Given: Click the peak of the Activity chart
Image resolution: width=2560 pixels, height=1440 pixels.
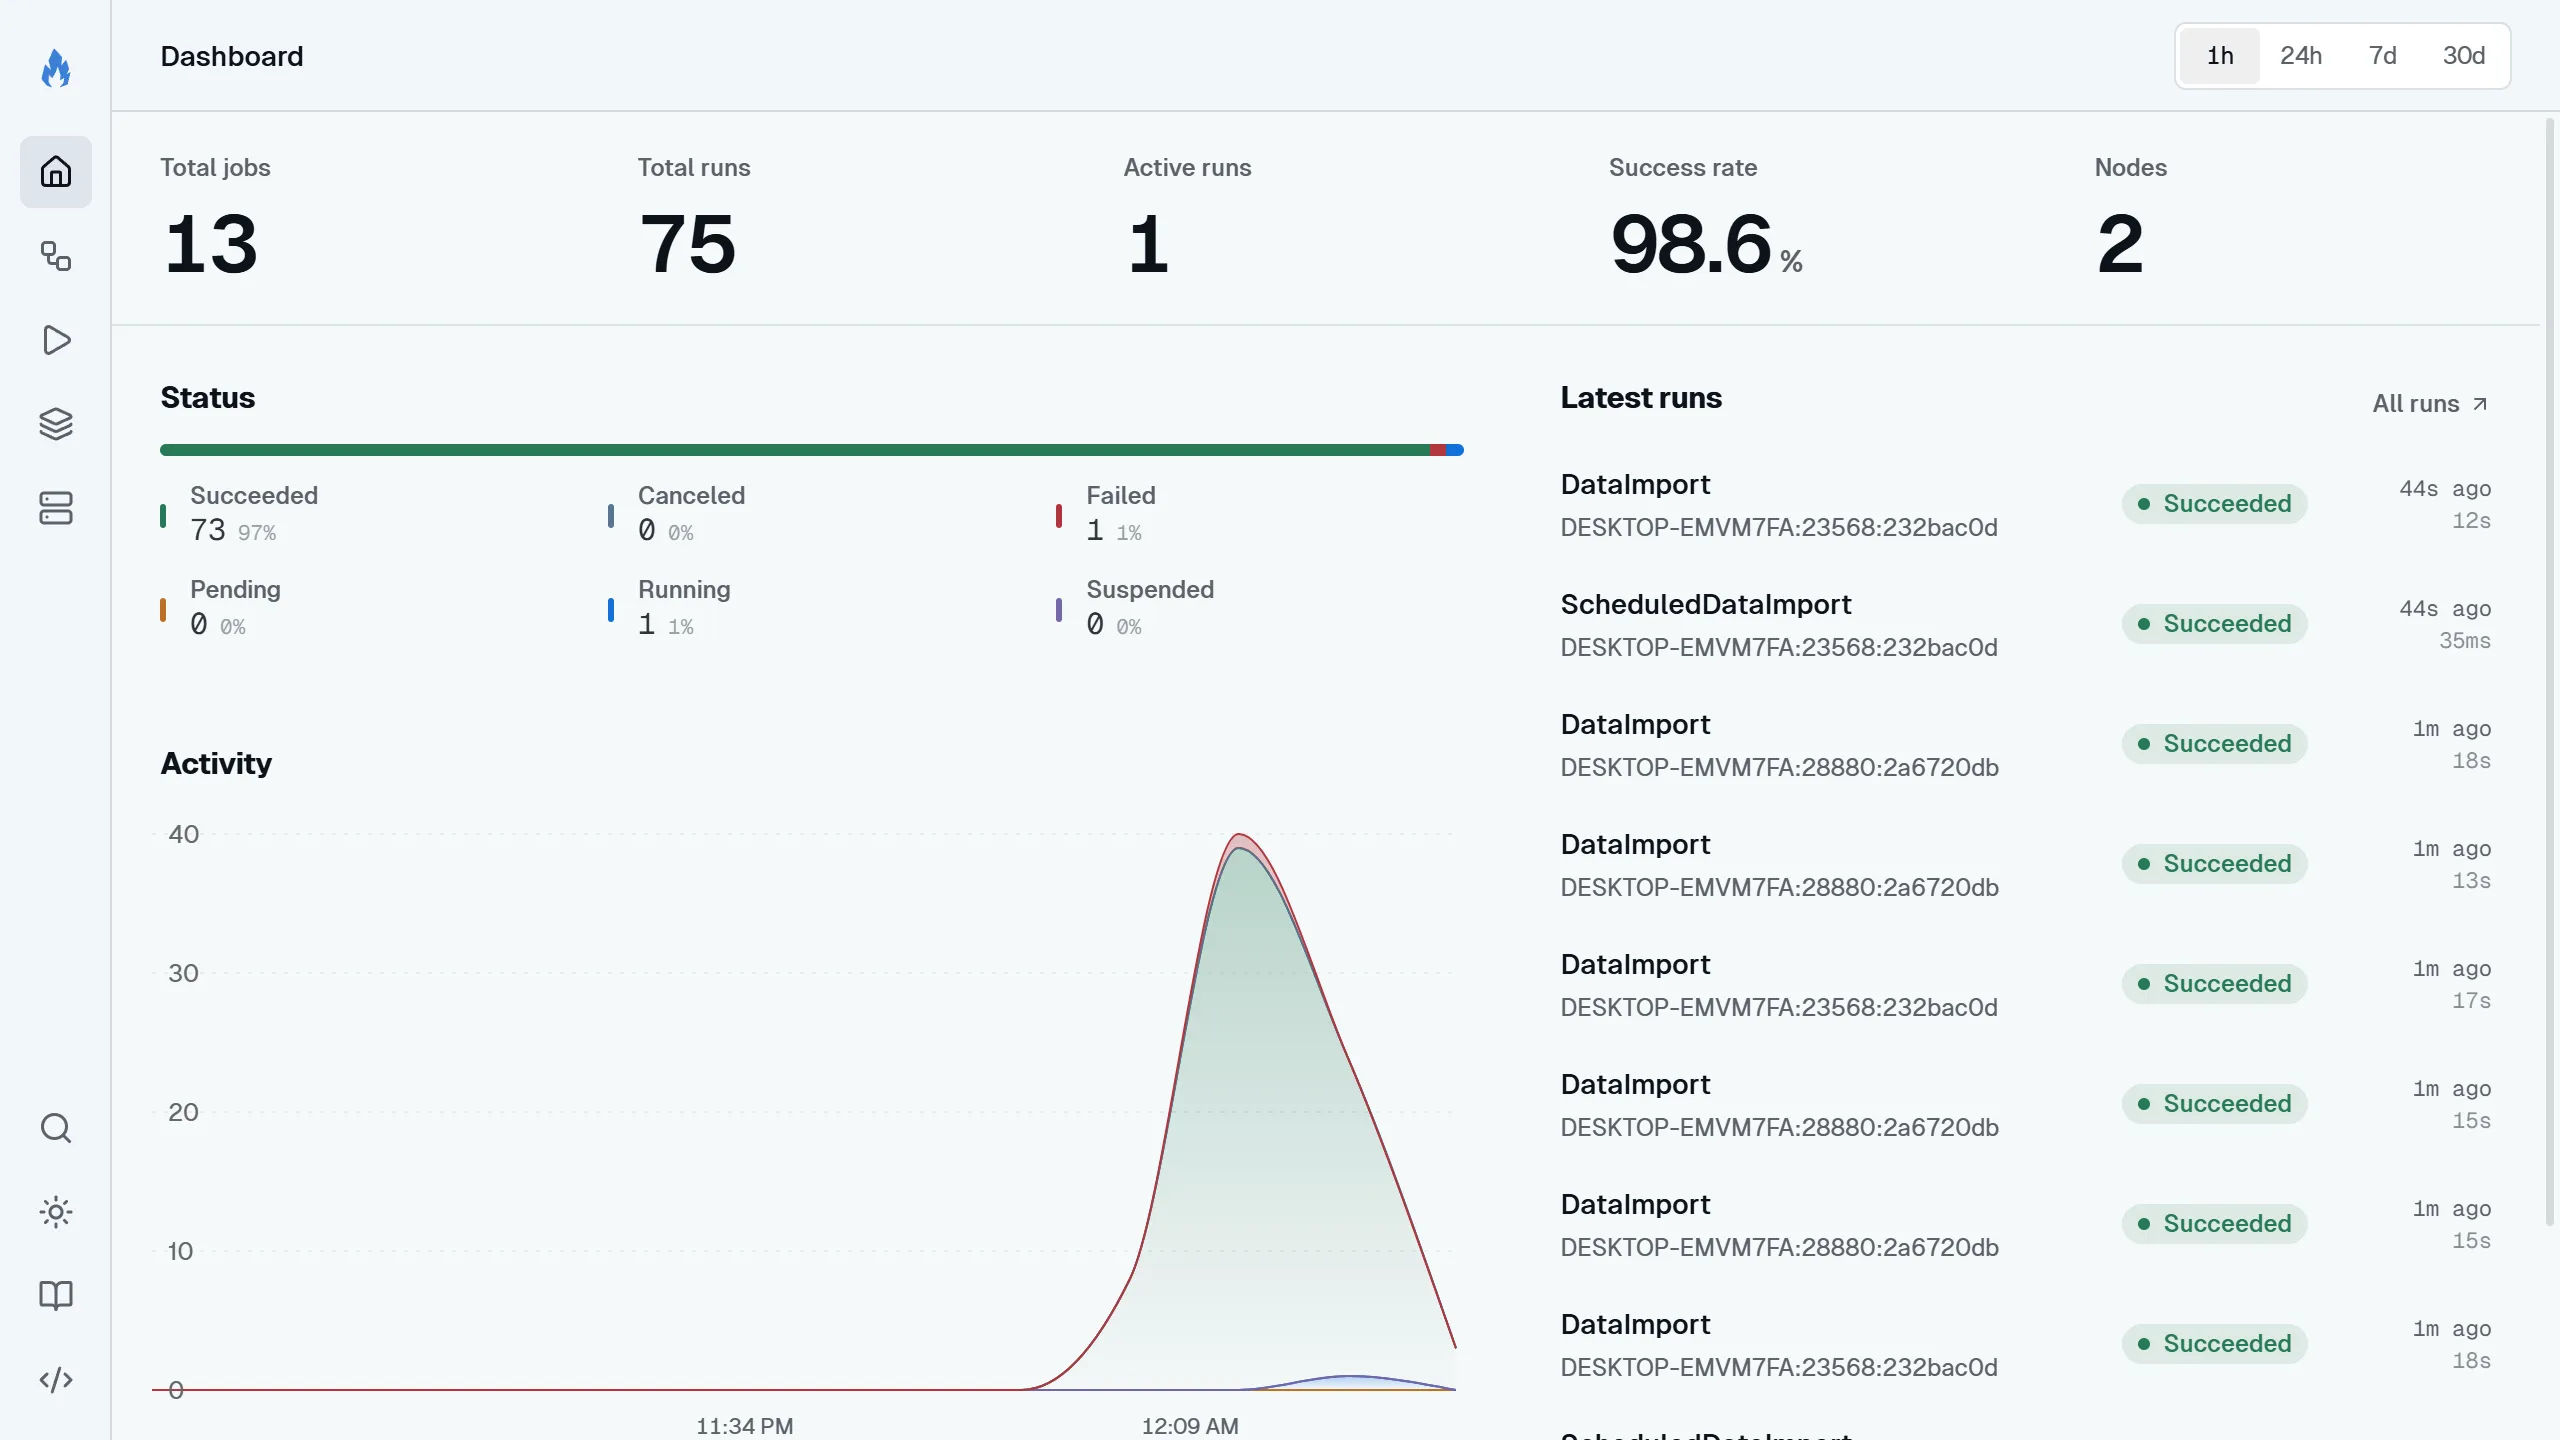Looking at the screenshot, I should click(x=1240, y=835).
